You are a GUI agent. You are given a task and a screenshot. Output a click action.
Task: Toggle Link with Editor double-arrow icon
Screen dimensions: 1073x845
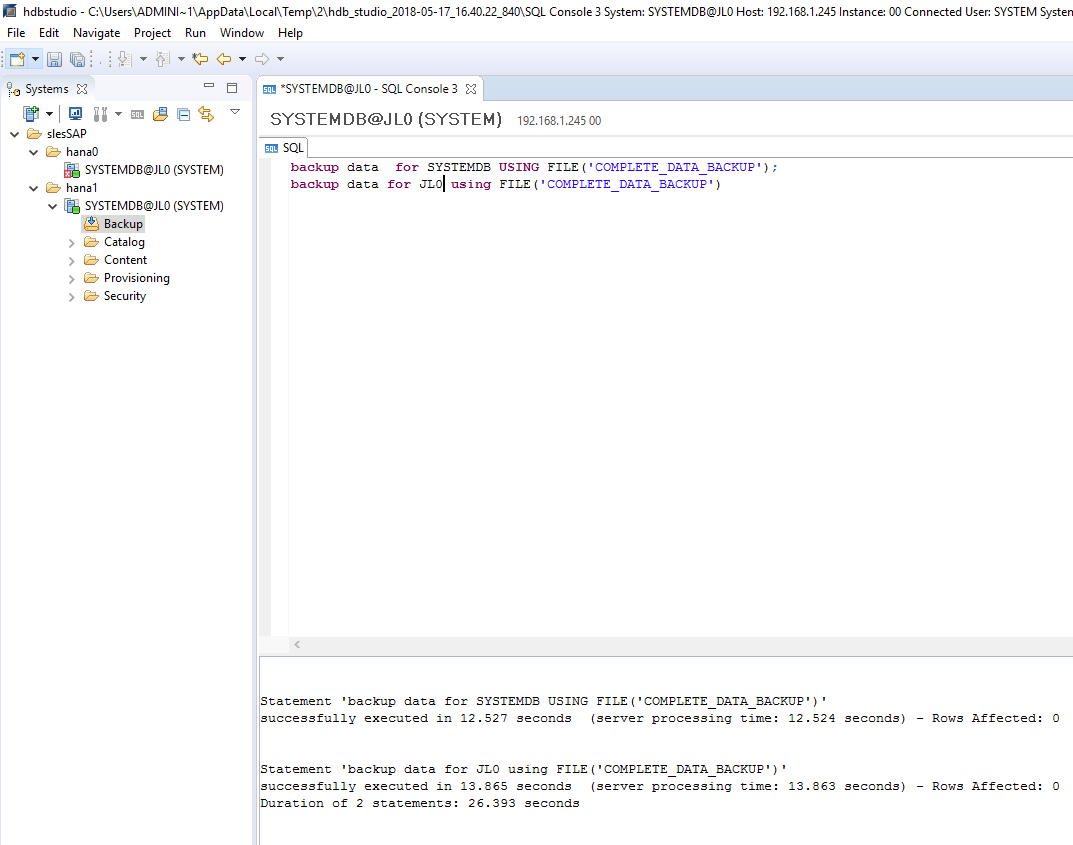(206, 114)
